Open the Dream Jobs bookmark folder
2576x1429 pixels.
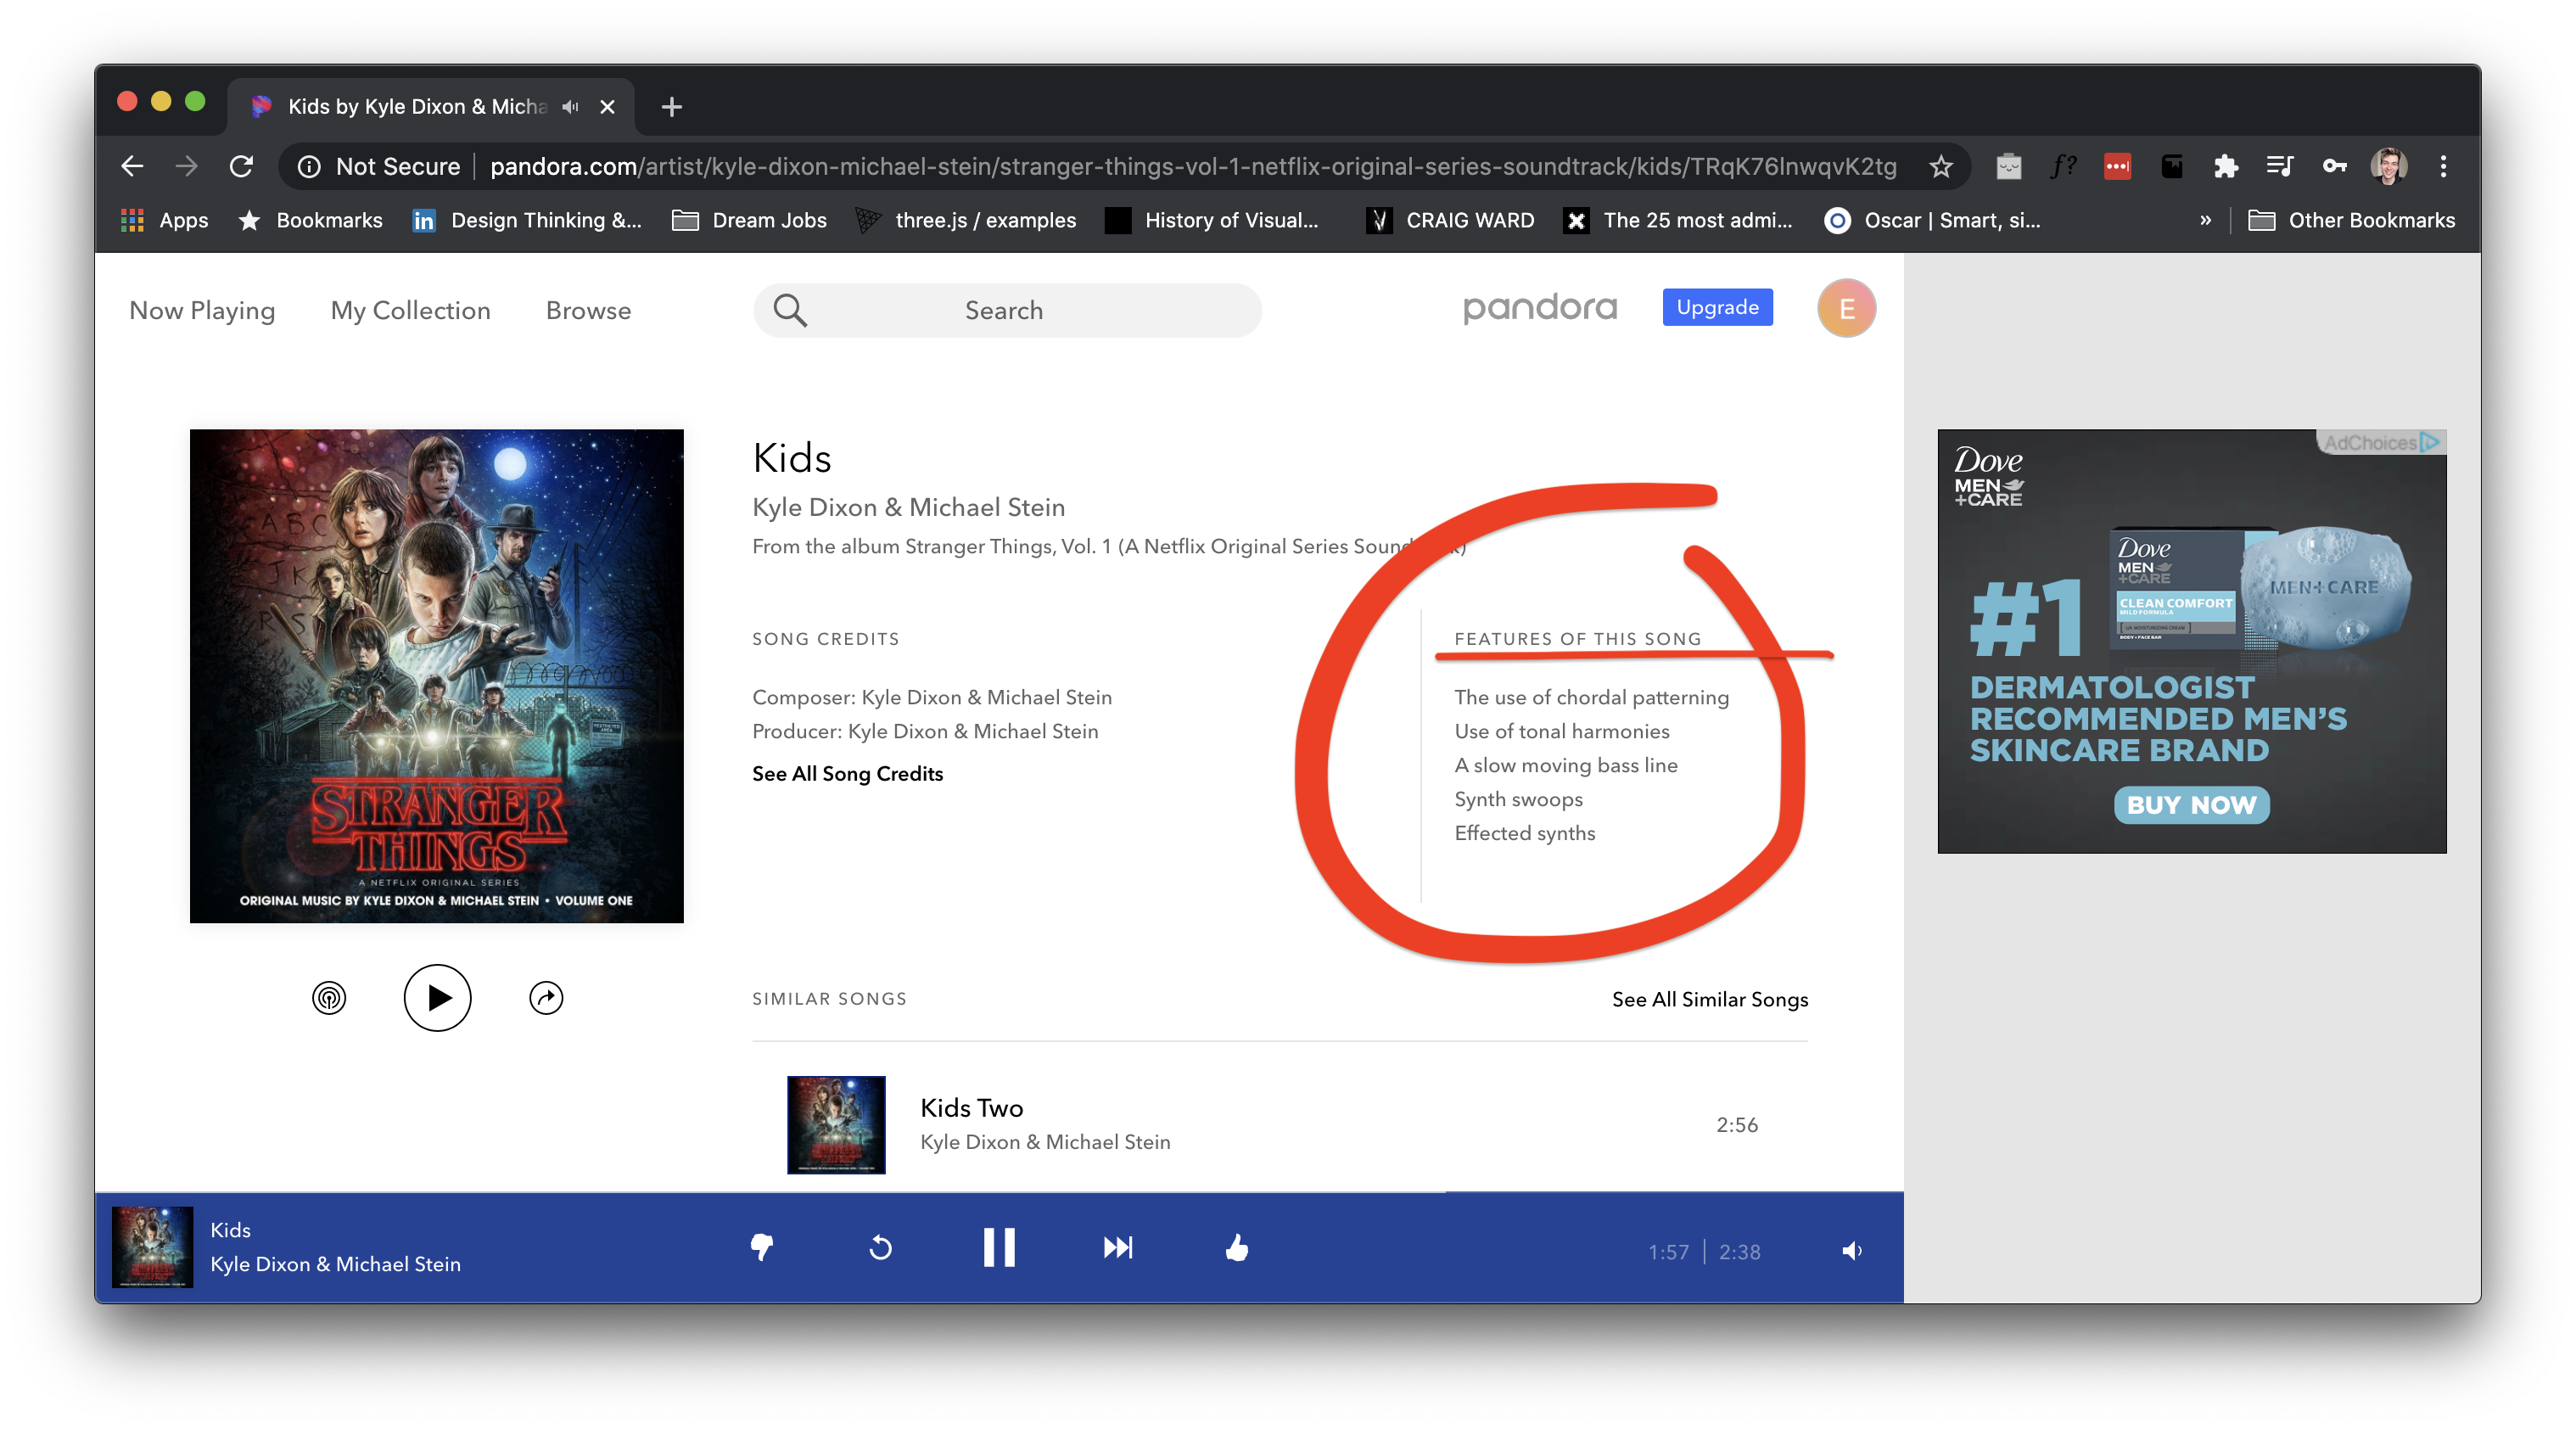click(749, 220)
